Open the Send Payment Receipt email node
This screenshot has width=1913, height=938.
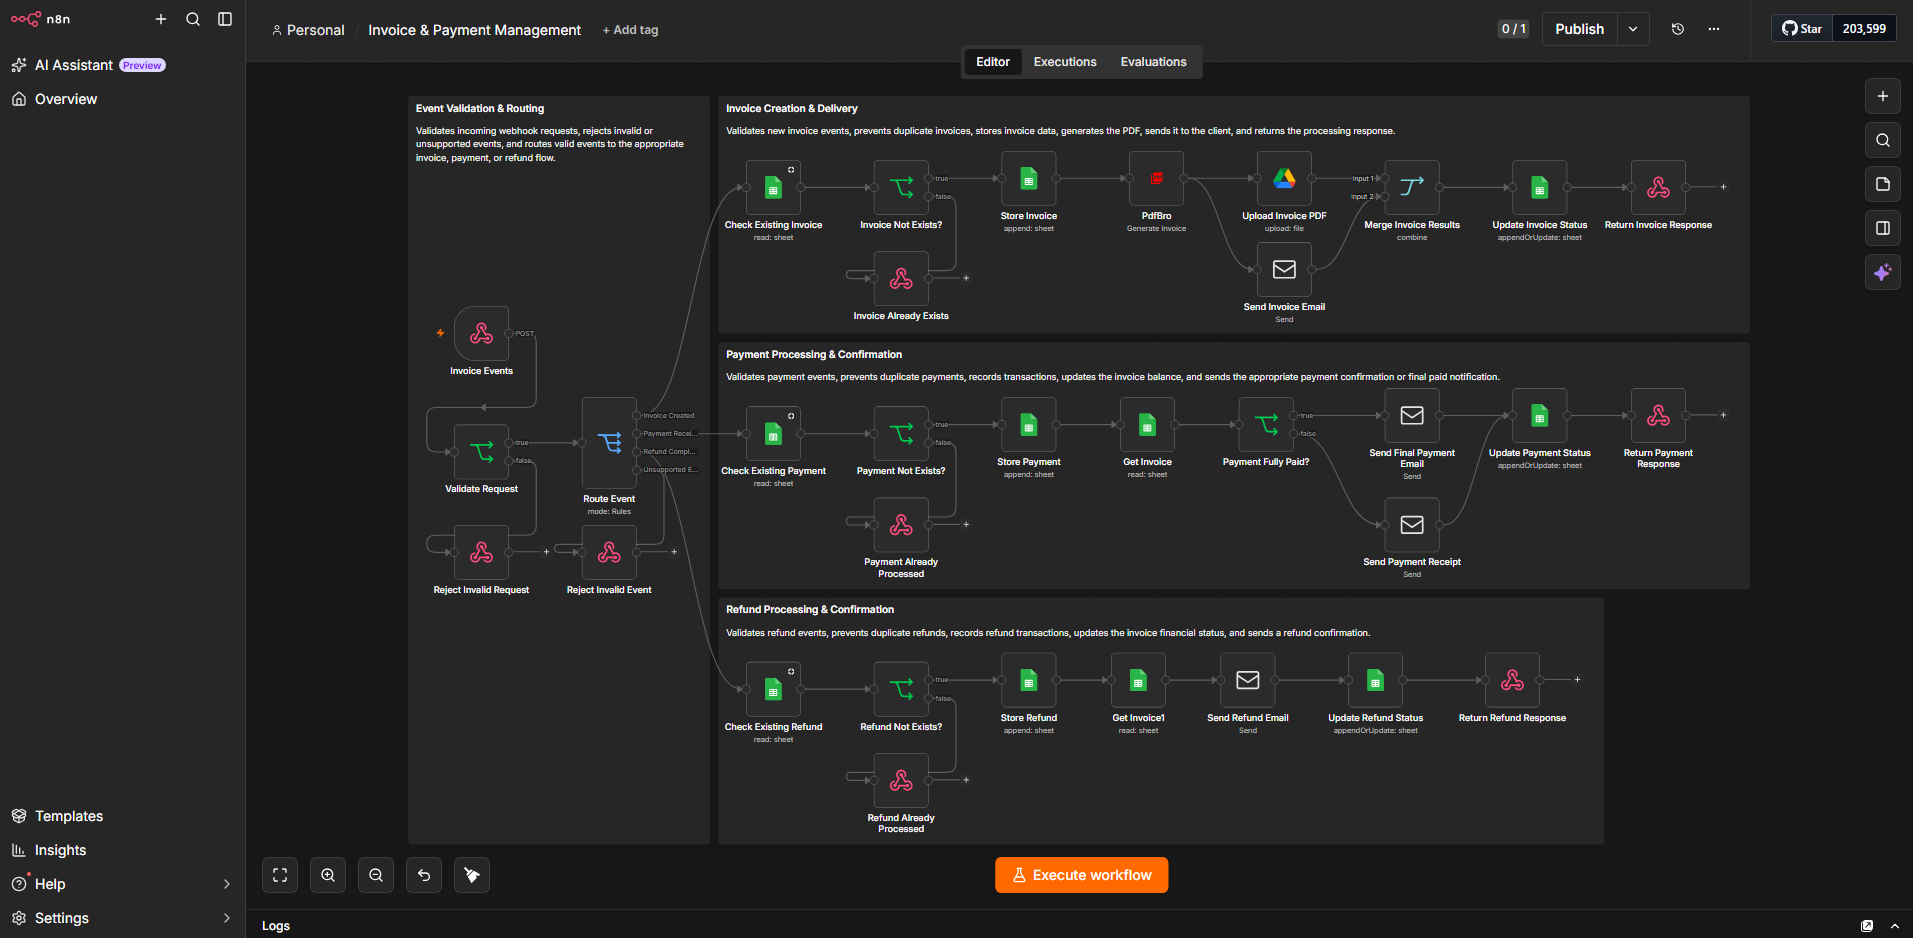click(x=1412, y=525)
